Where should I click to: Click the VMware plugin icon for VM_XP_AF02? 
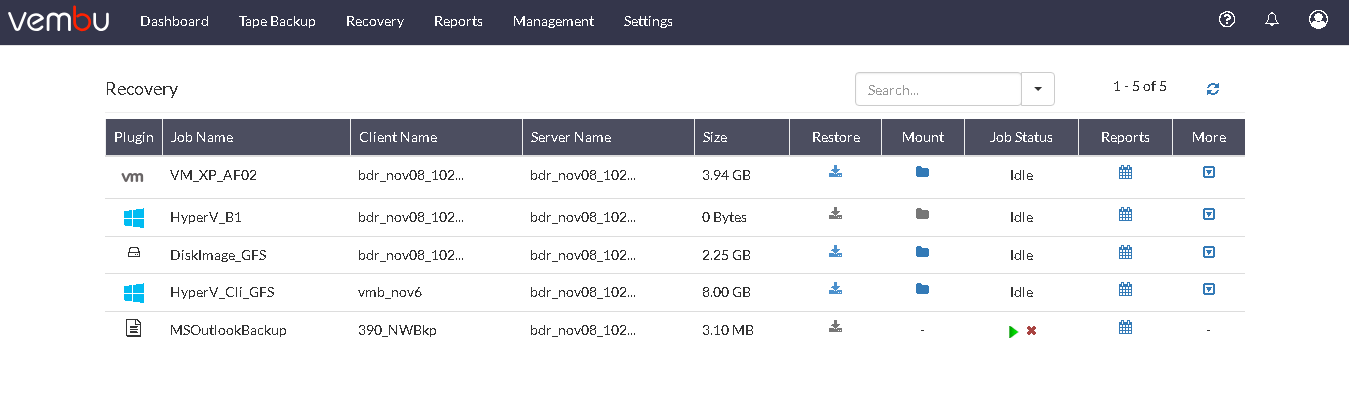(x=132, y=177)
